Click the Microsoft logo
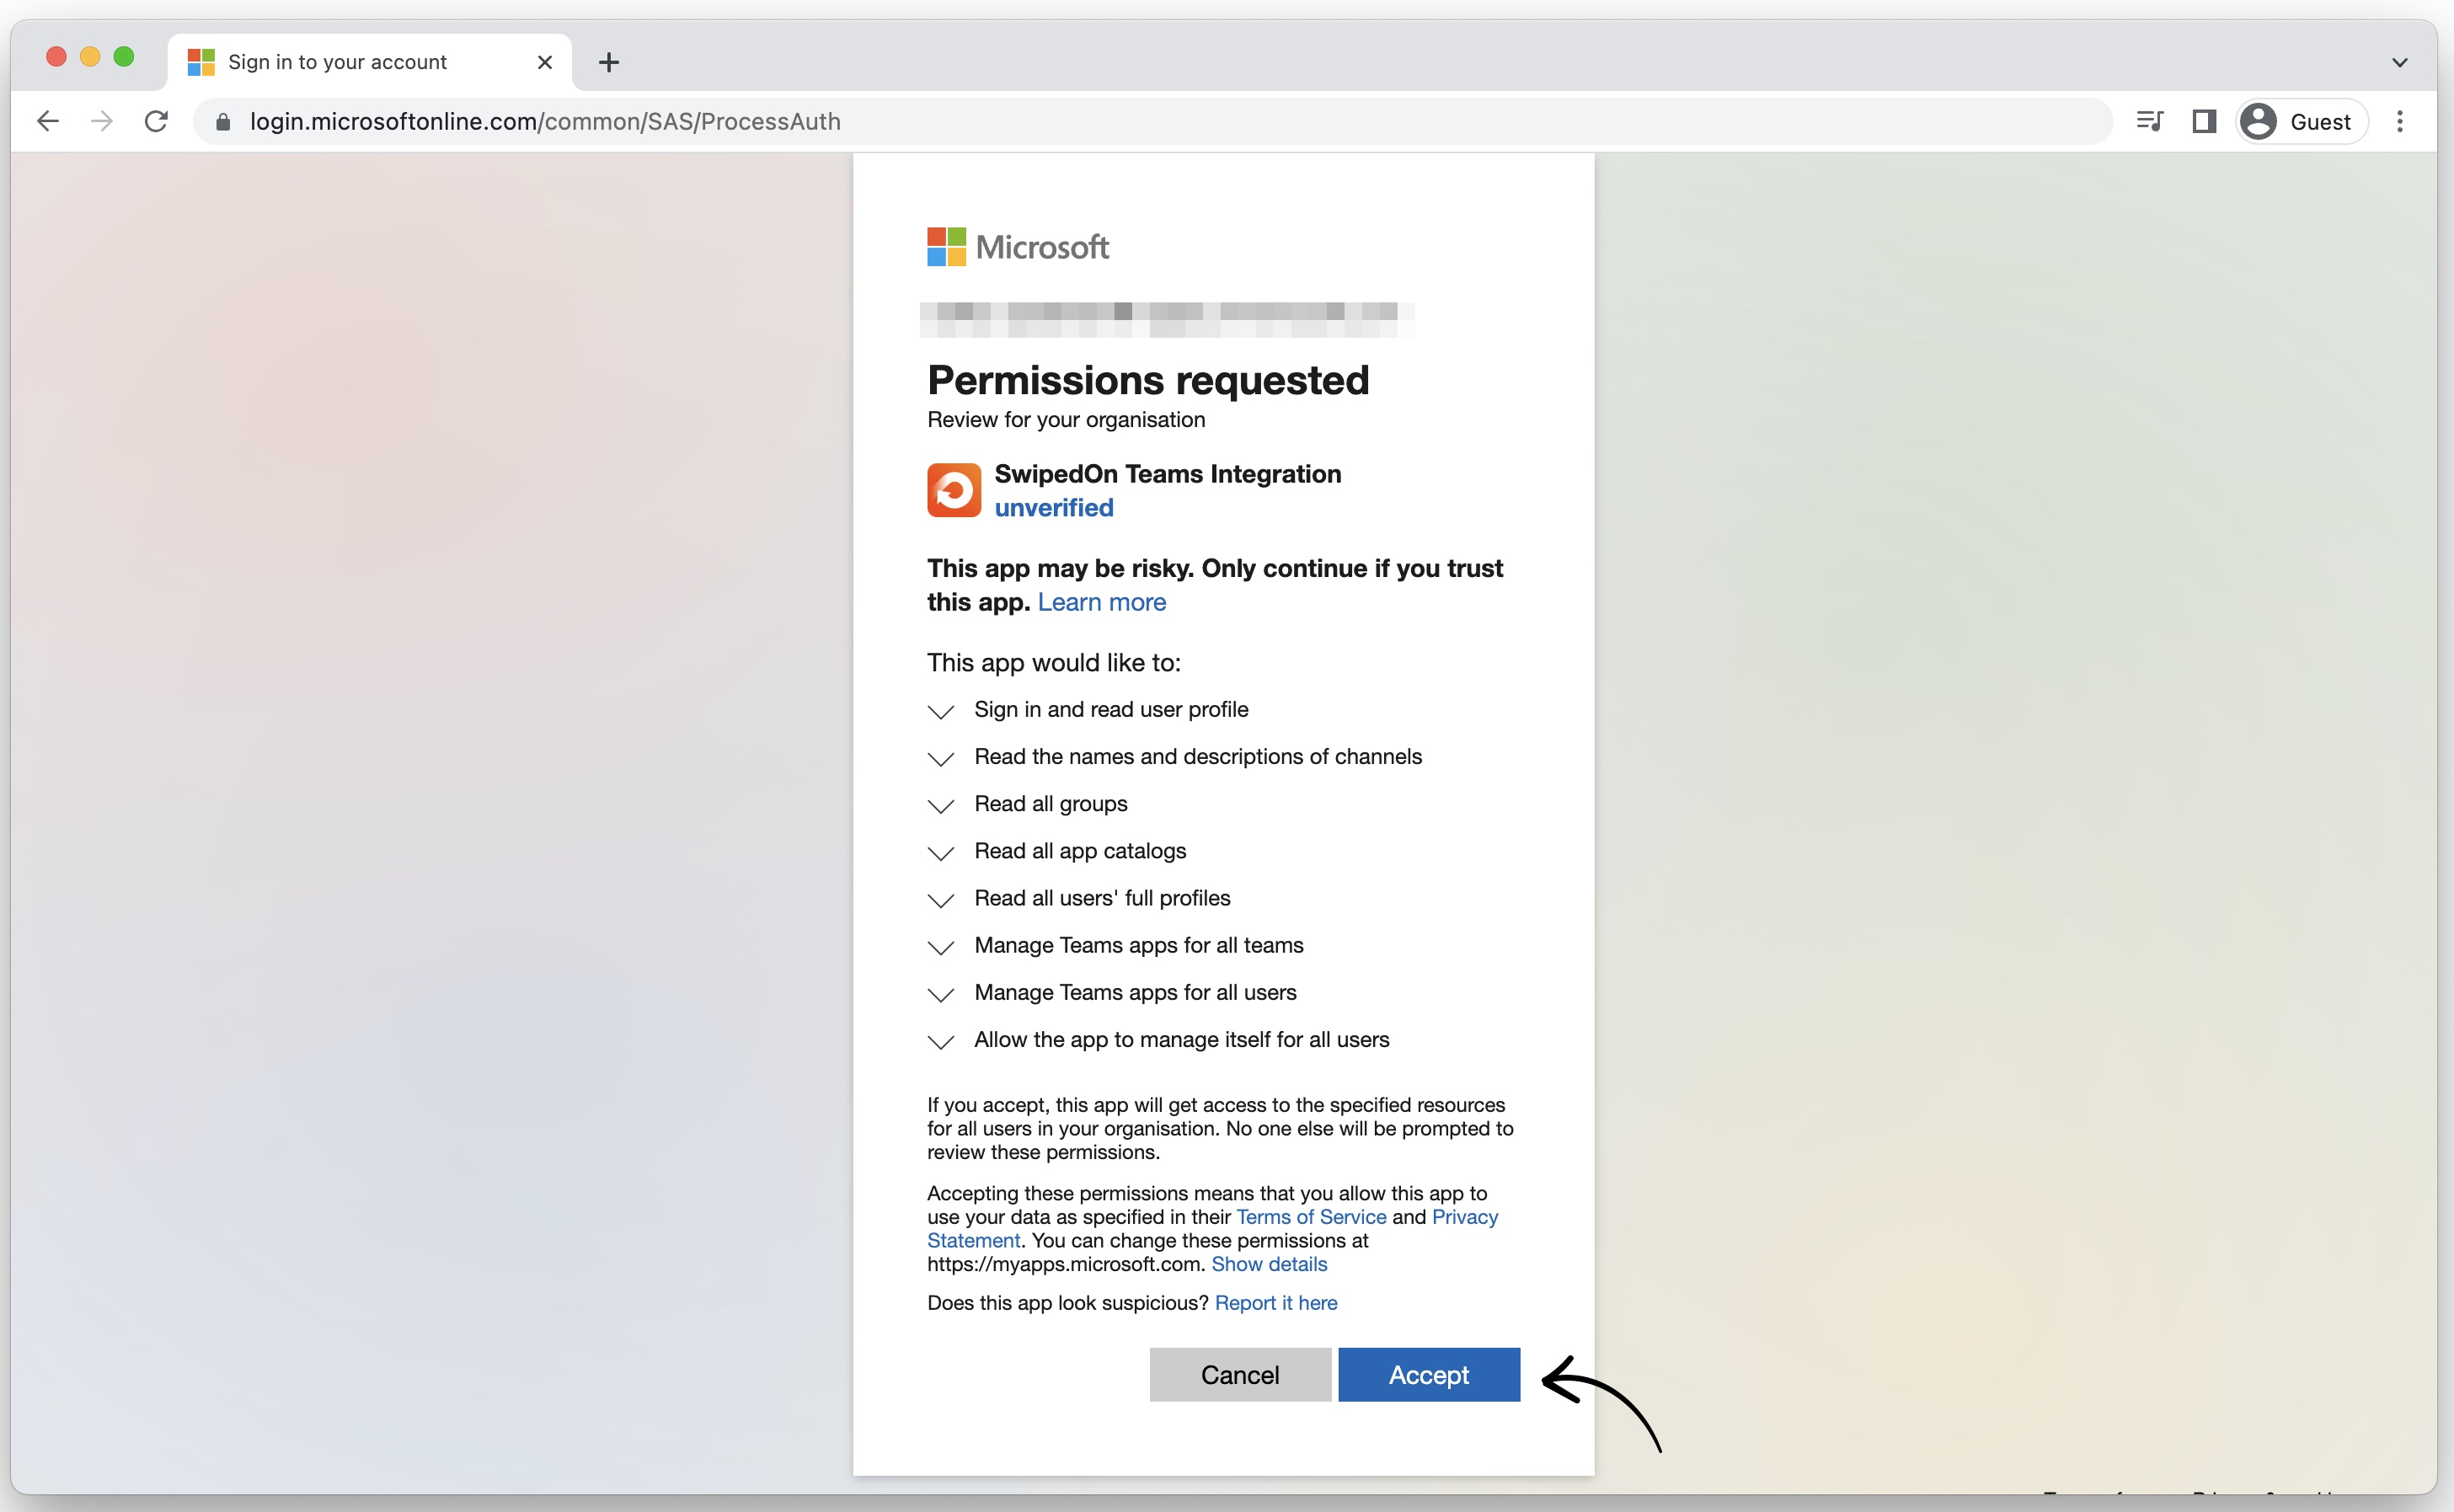The width and height of the screenshot is (2454, 1512). click(1018, 247)
